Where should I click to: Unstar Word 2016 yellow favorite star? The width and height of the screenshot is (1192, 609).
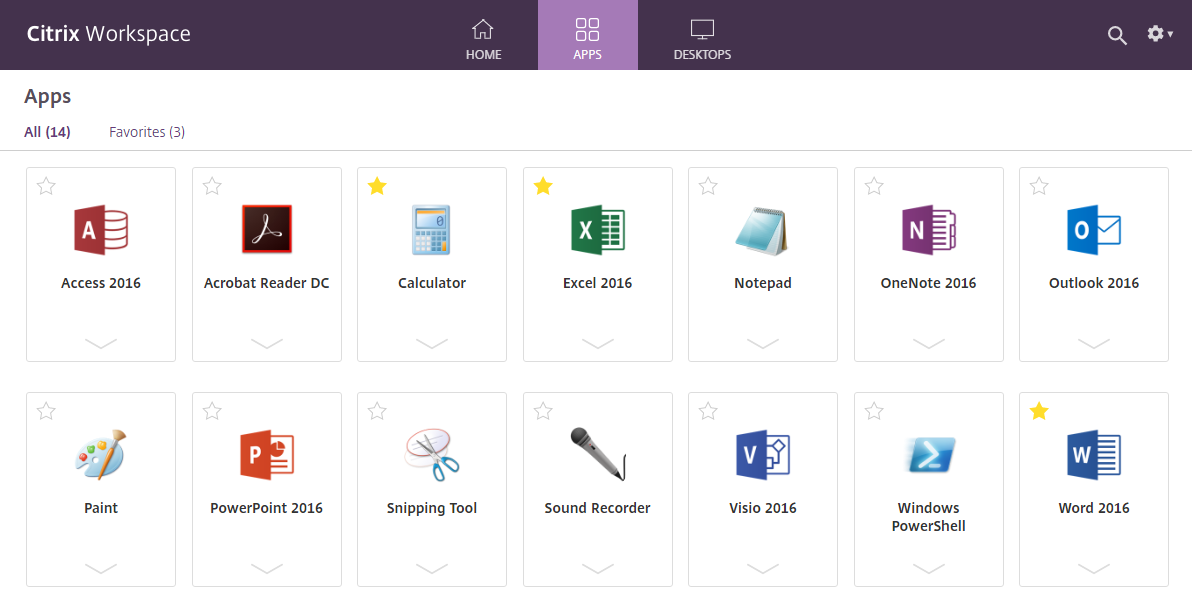point(1039,411)
